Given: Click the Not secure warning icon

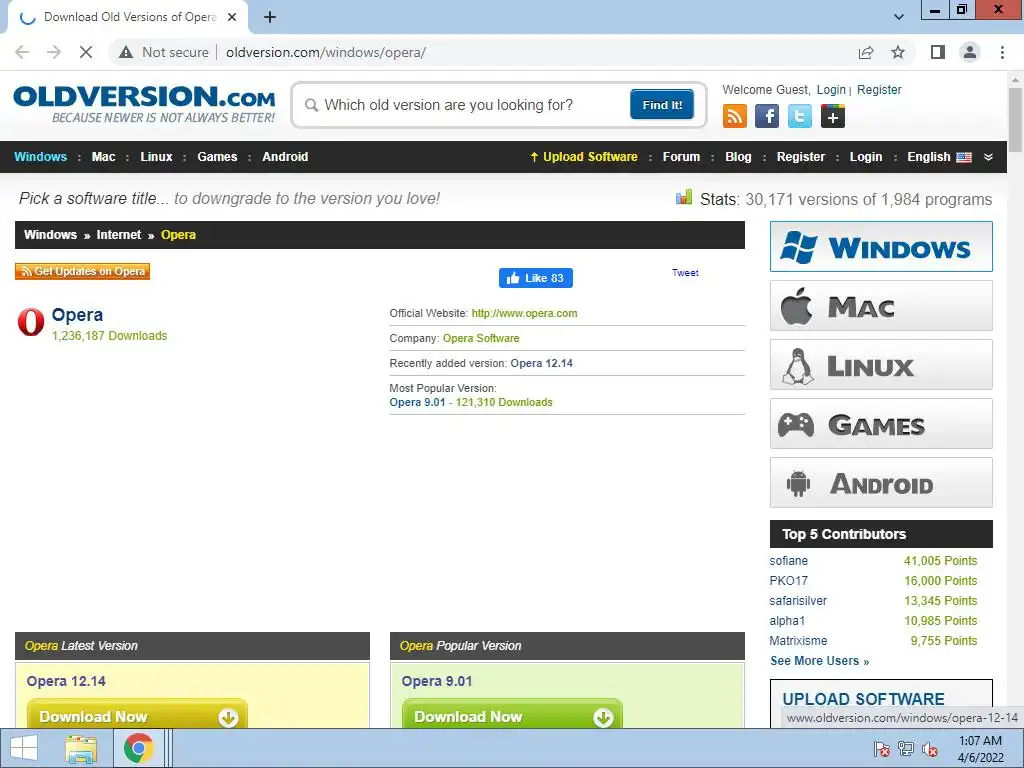Looking at the screenshot, I should (x=126, y=52).
